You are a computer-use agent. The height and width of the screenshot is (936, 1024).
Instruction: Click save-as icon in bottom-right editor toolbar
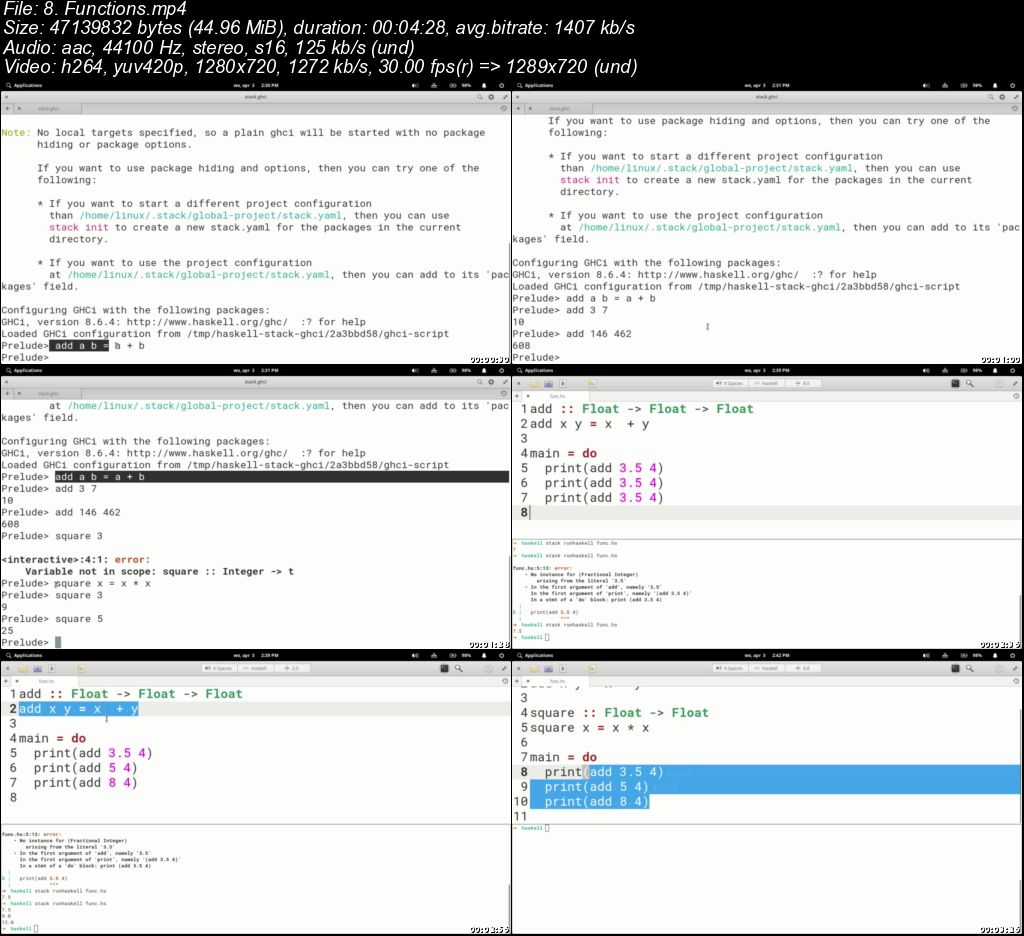point(562,669)
